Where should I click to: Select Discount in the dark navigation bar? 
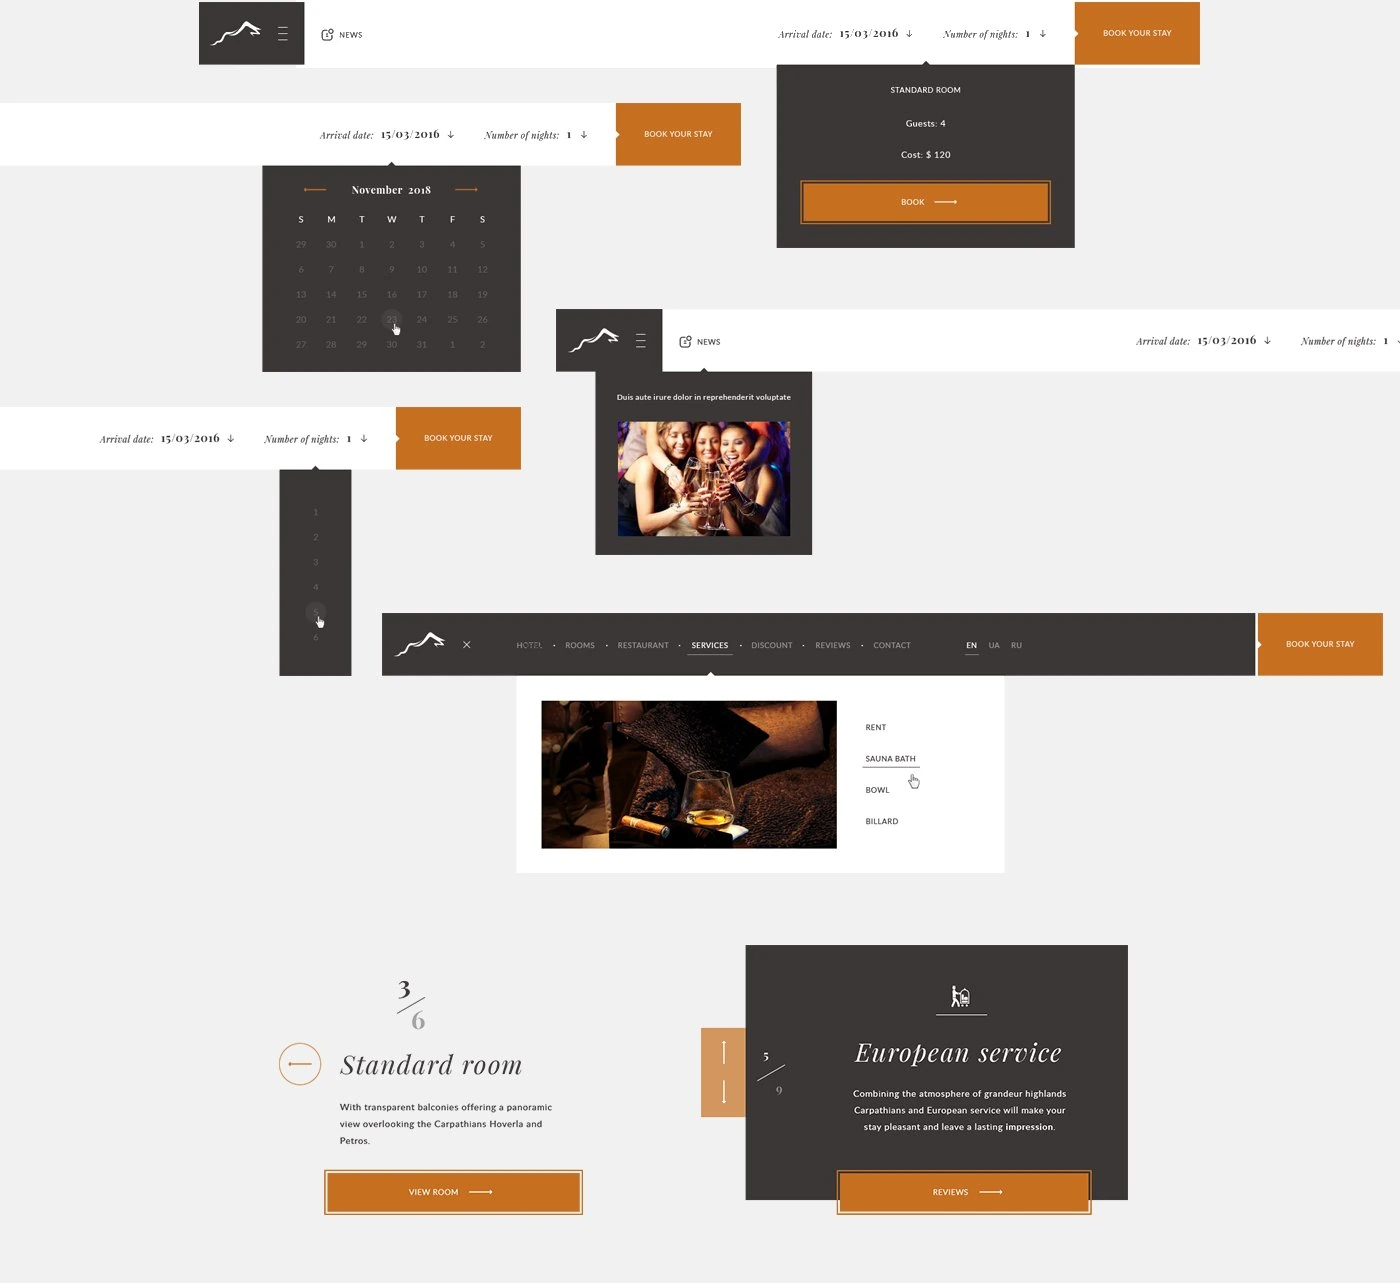772,646
